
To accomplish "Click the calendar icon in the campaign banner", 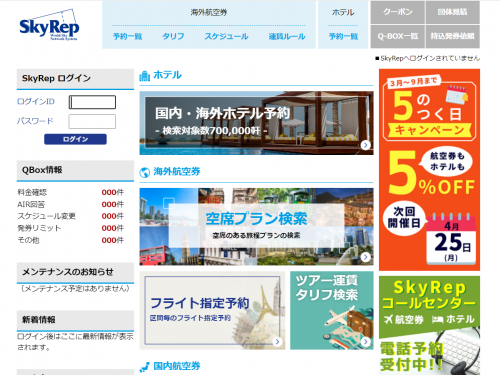I will click(457, 95).
